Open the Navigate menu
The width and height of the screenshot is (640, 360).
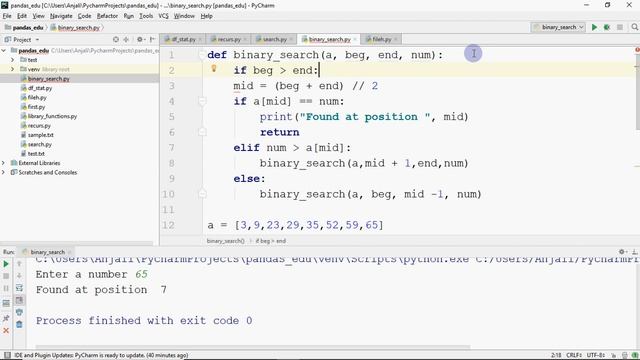(x=61, y=16)
